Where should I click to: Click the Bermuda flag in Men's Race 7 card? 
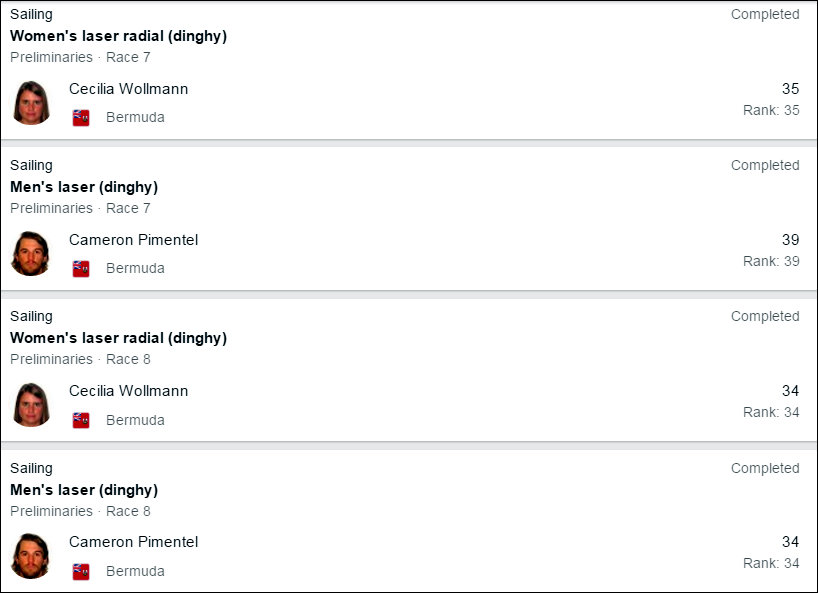point(81,269)
